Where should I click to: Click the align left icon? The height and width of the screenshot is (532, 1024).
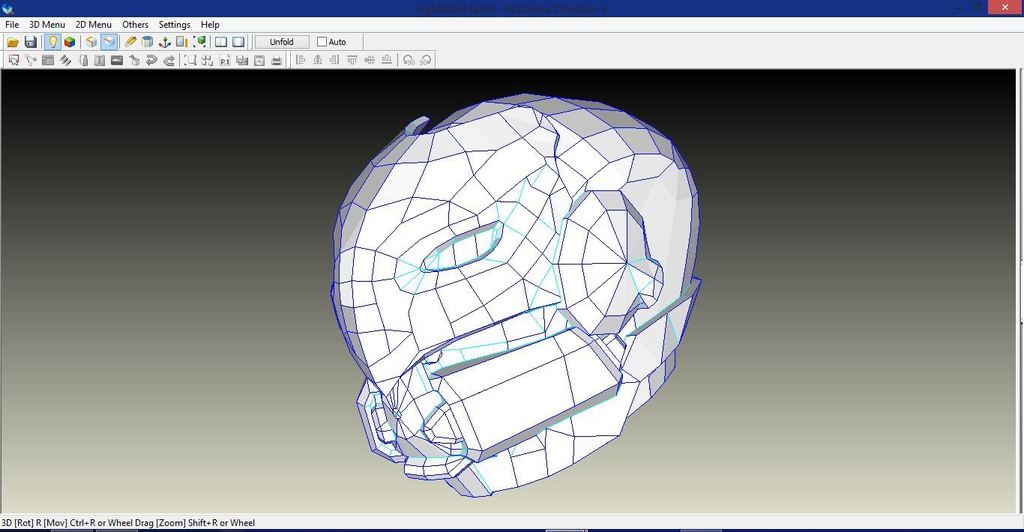tap(300, 60)
